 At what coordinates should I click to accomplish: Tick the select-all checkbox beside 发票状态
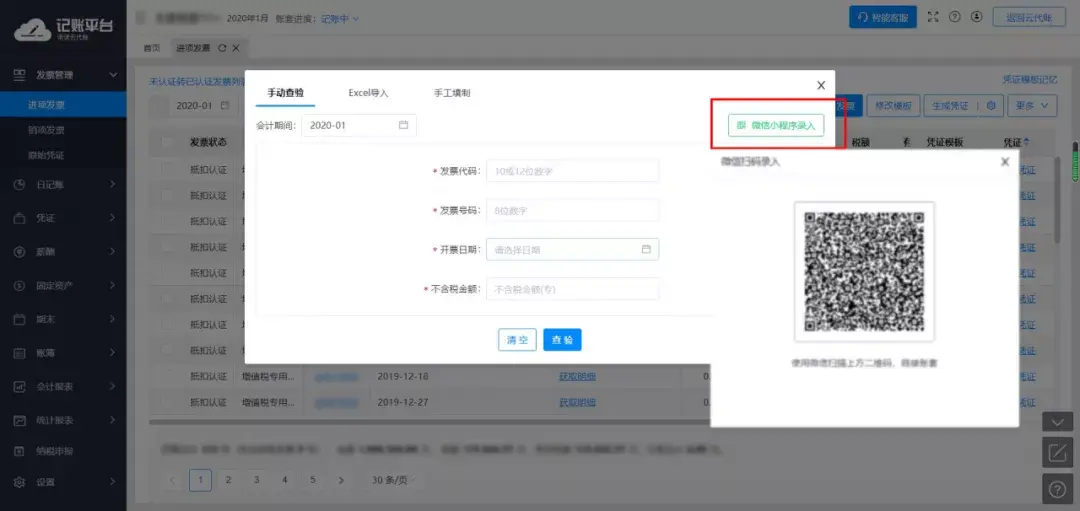(167, 143)
